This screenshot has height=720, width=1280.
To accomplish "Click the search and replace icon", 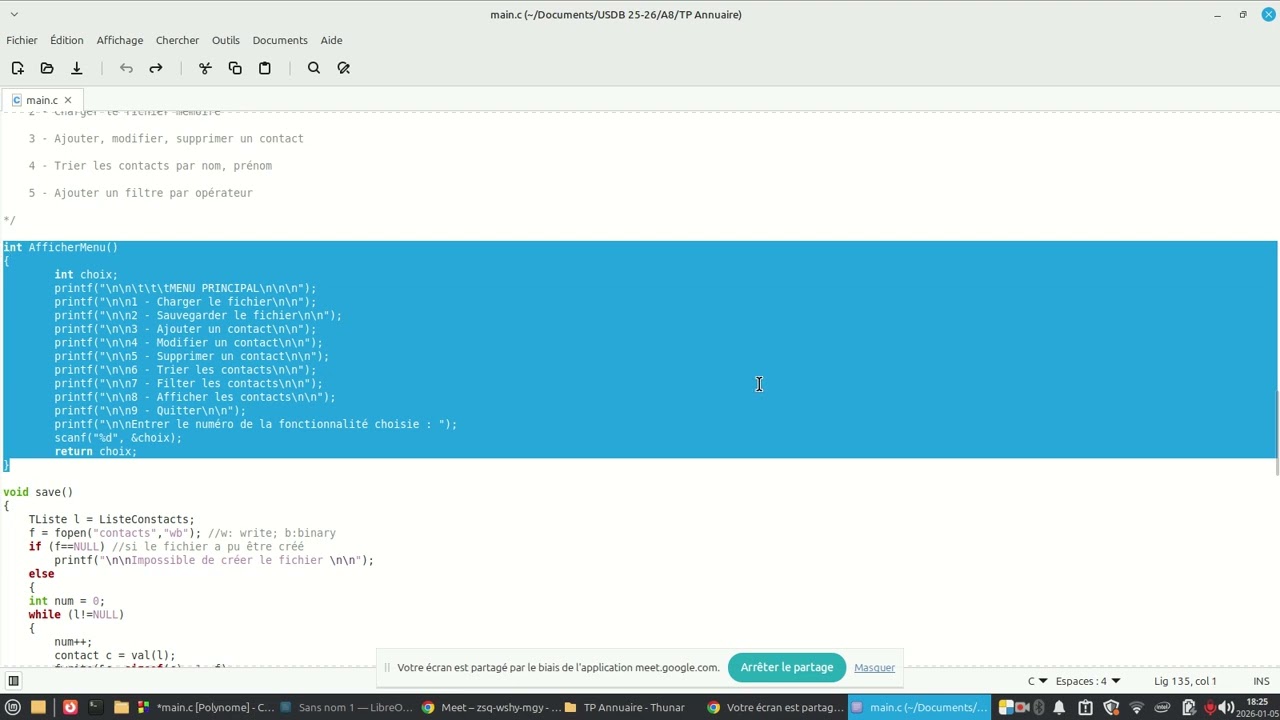I will 344,68.
